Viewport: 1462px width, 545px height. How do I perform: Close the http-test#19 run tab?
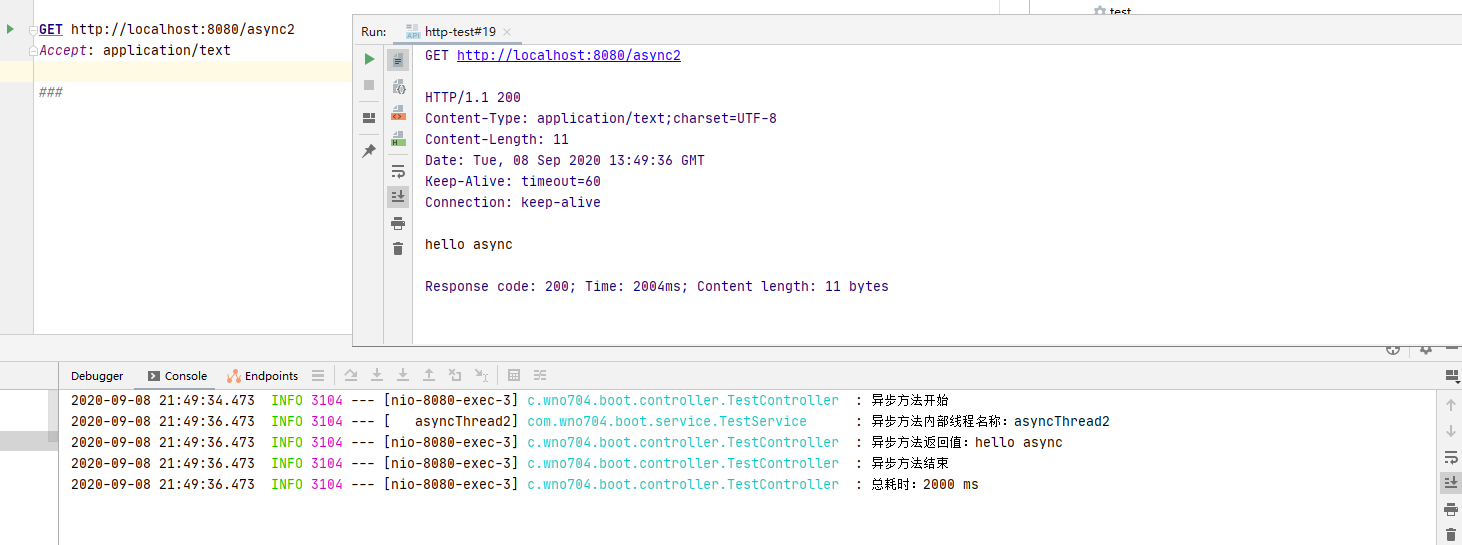(506, 33)
